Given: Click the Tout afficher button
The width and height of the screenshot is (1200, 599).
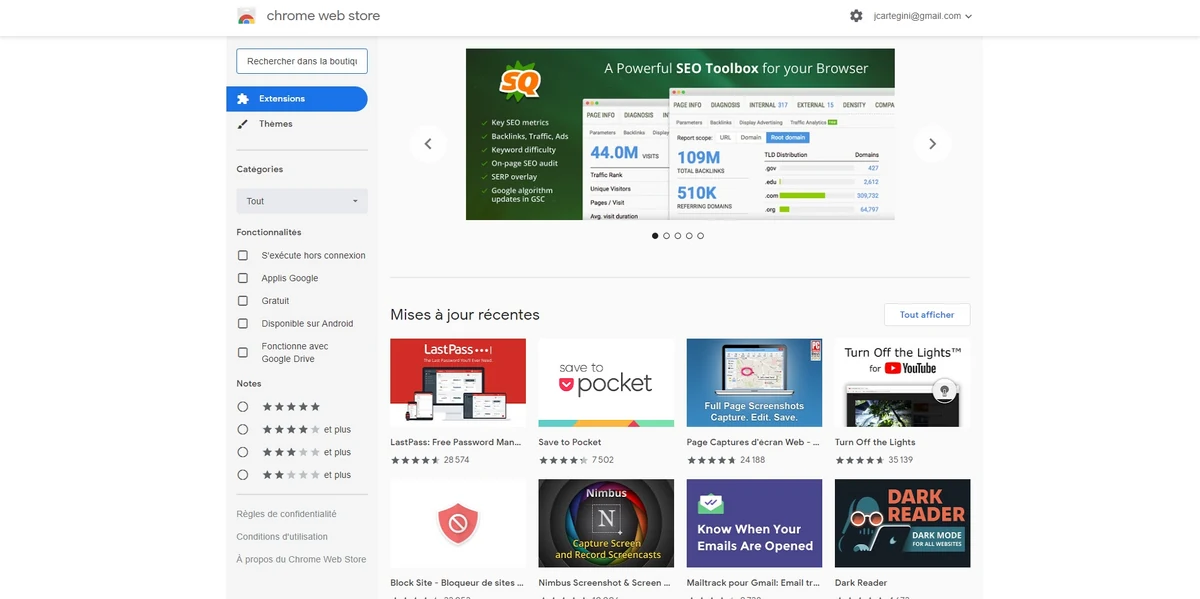Looking at the screenshot, I should click(x=926, y=313).
